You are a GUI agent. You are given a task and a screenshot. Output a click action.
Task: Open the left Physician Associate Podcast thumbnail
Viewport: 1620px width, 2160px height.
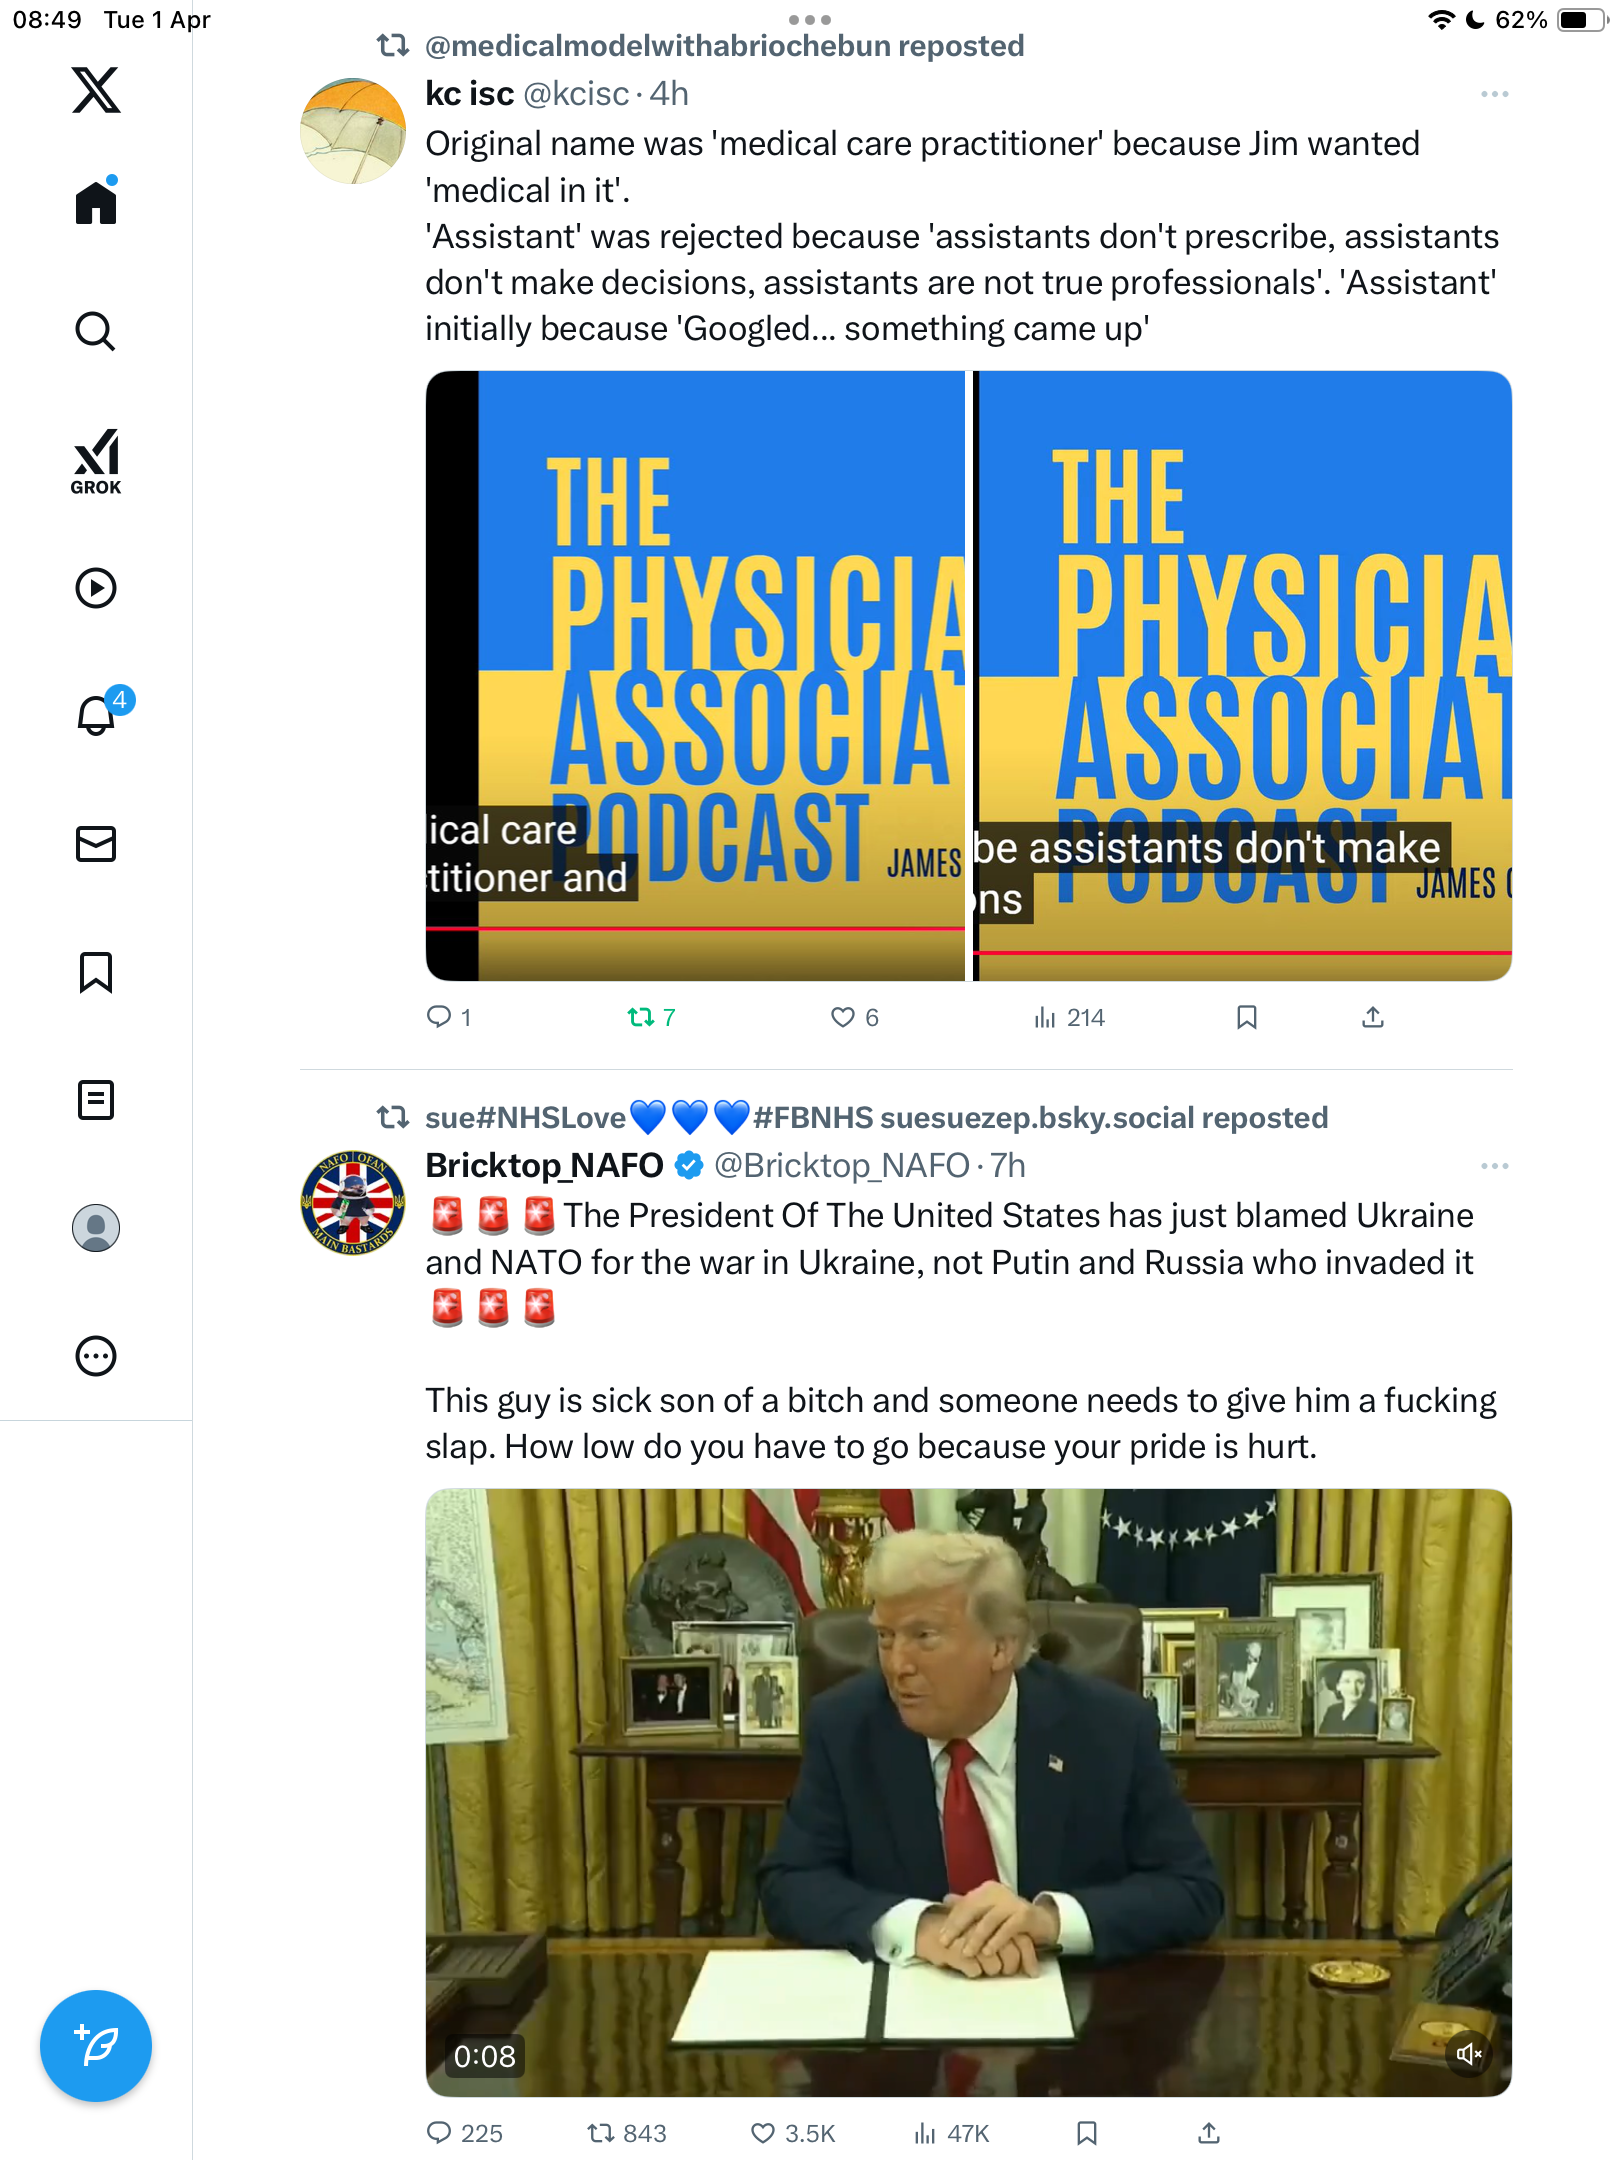click(696, 676)
